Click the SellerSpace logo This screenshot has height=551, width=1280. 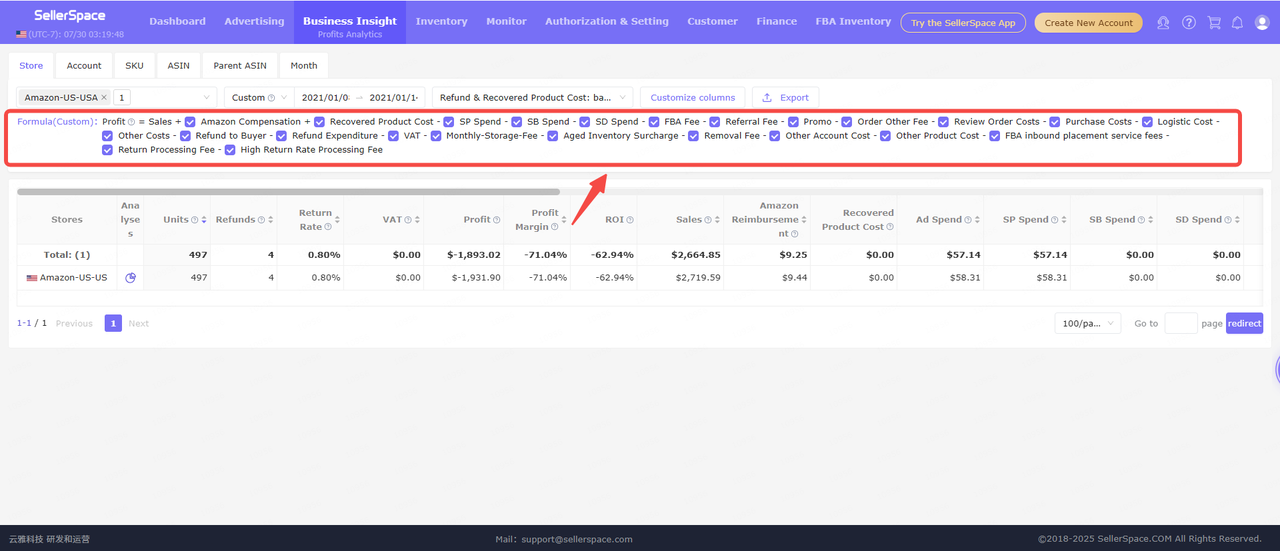pyautogui.click(x=69, y=15)
